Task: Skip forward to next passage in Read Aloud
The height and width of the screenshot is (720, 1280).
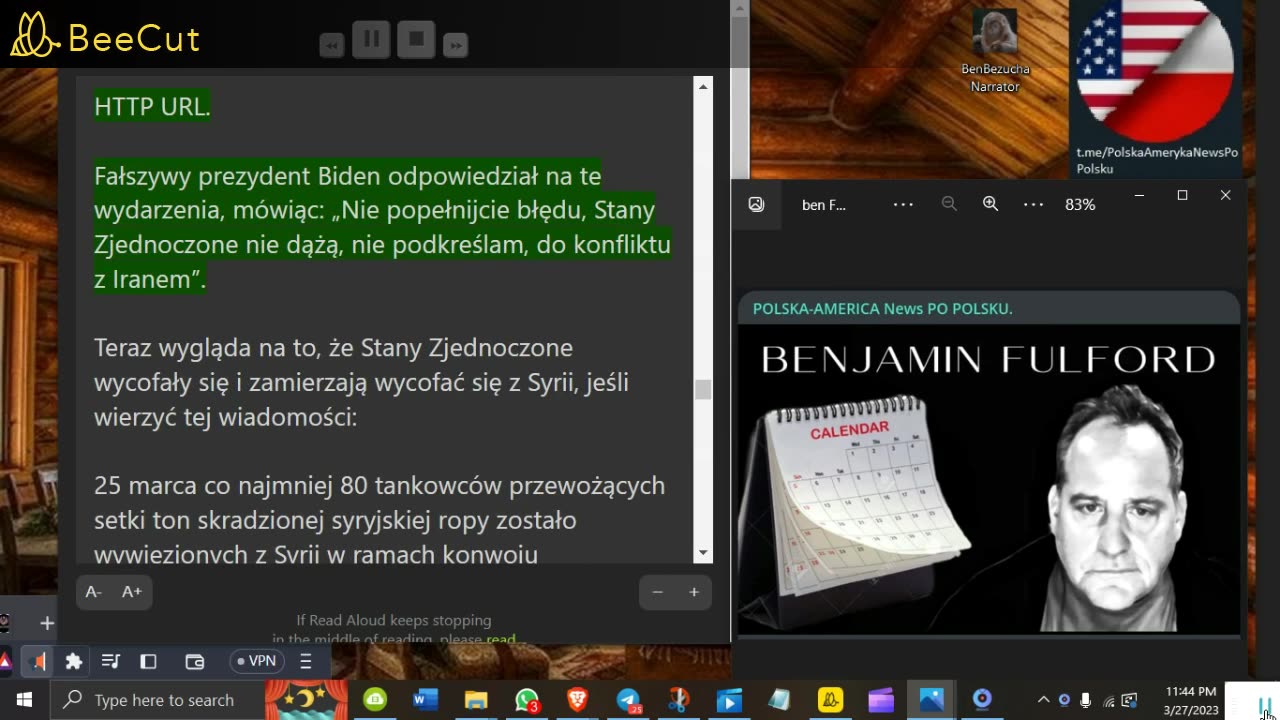Action: [455, 45]
